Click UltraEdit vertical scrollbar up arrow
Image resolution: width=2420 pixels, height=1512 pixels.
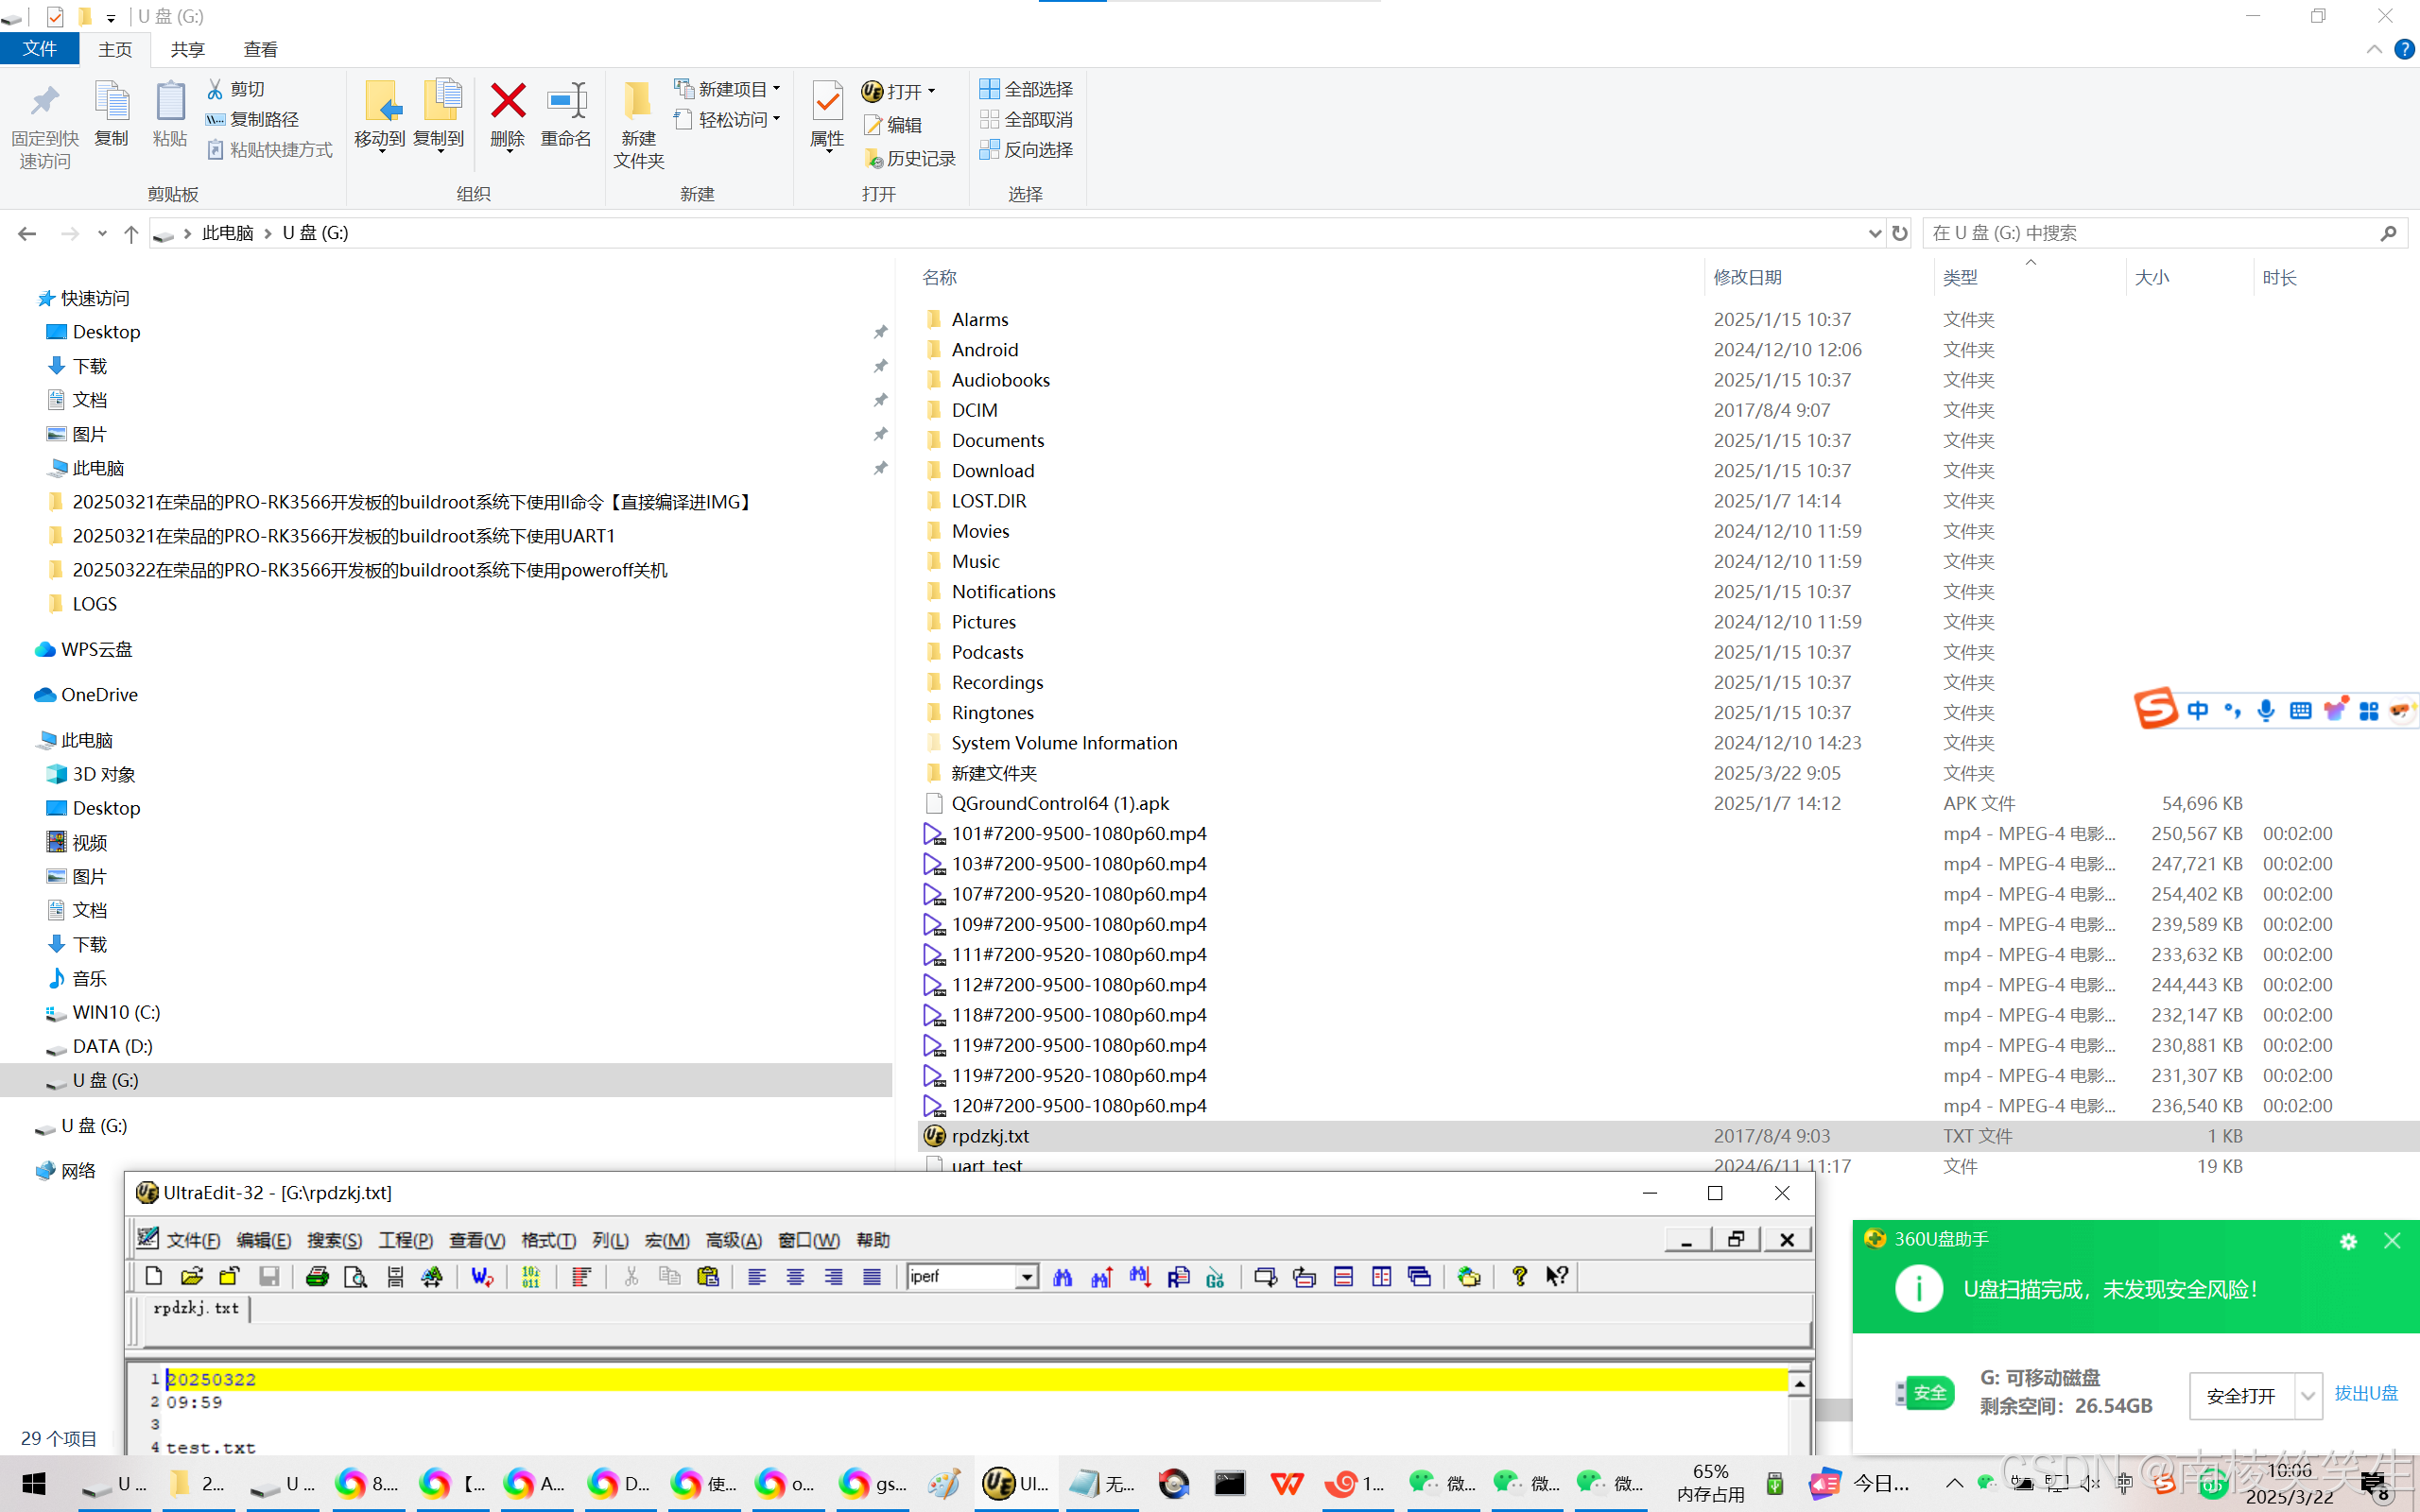(1799, 1384)
